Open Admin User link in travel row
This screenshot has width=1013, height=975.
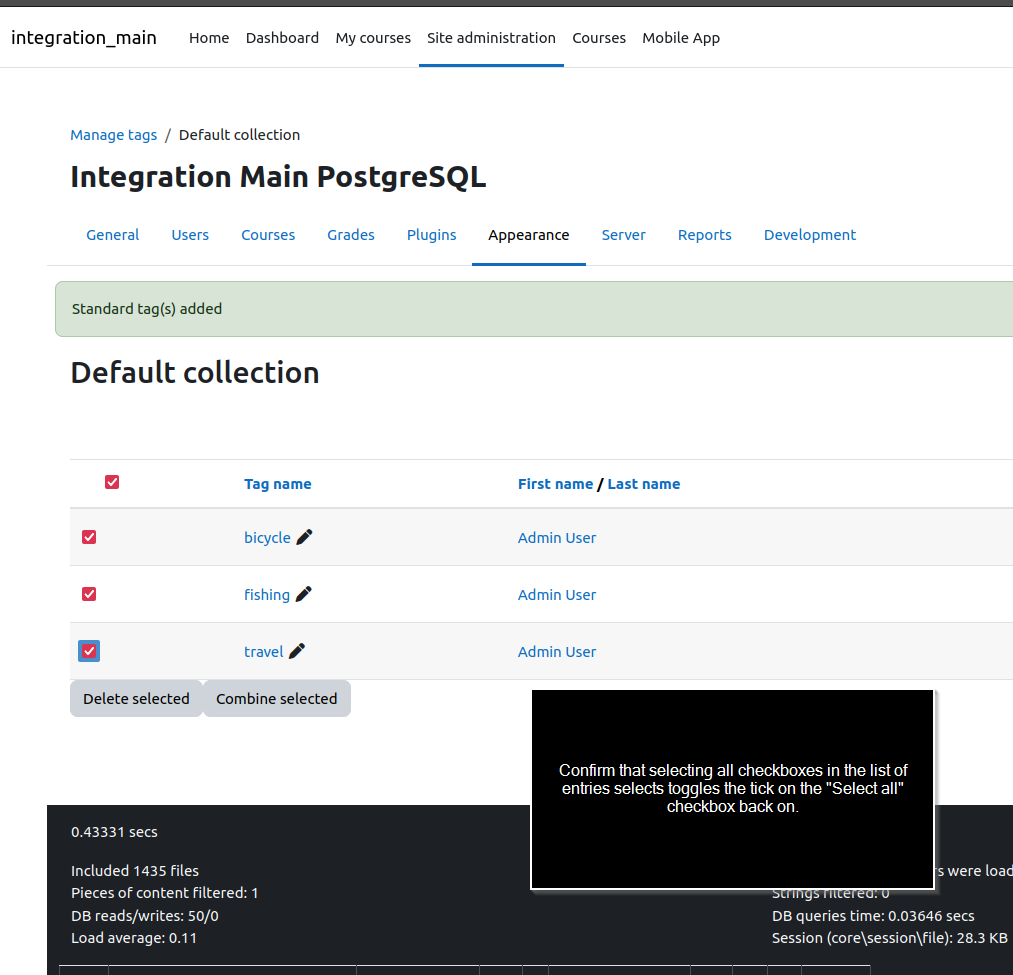(x=557, y=651)
